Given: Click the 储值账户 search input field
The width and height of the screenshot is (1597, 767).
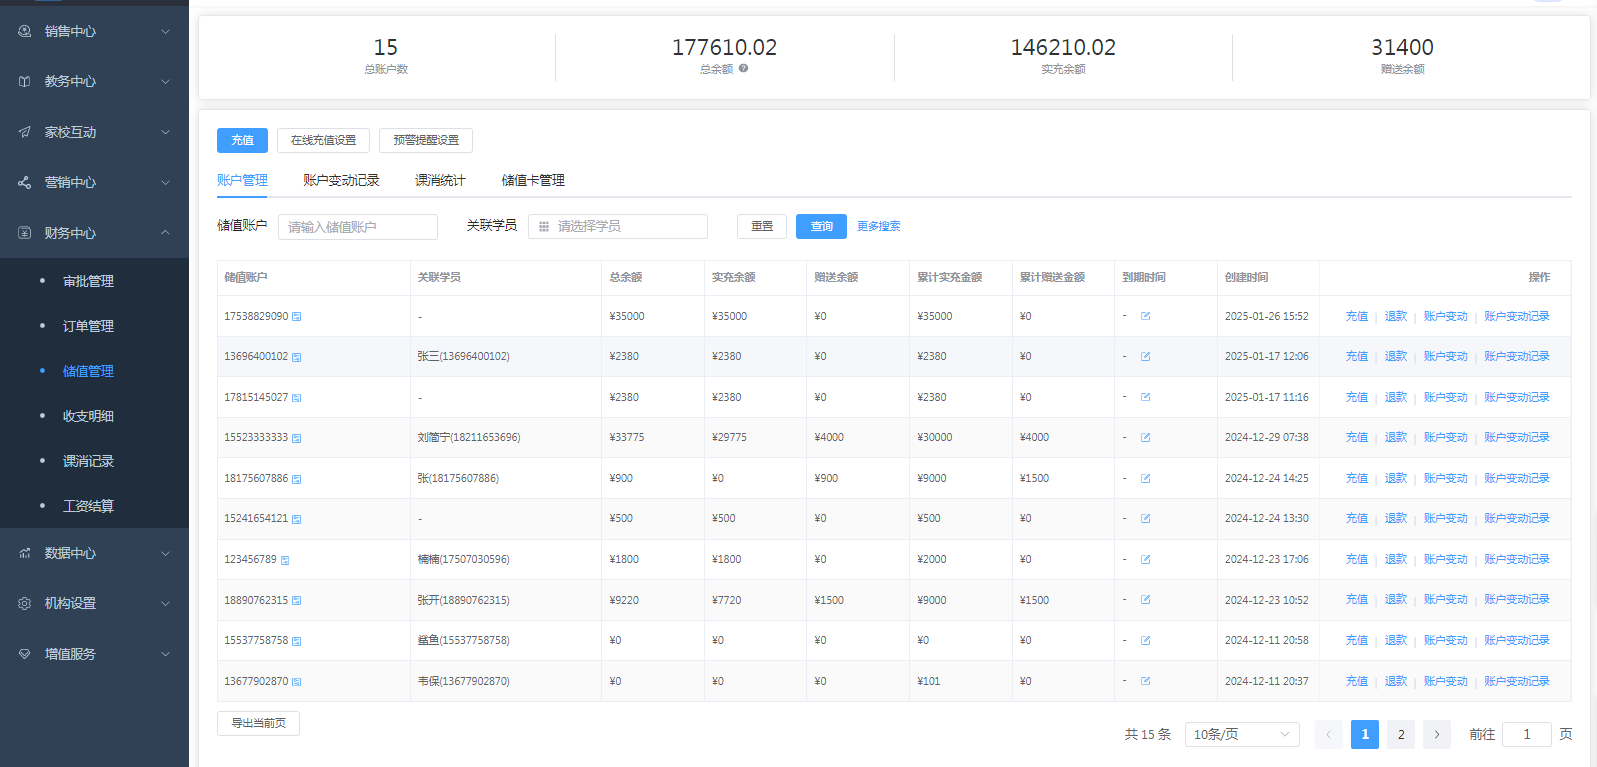Looking at the screenshot, I should (358, 227).
